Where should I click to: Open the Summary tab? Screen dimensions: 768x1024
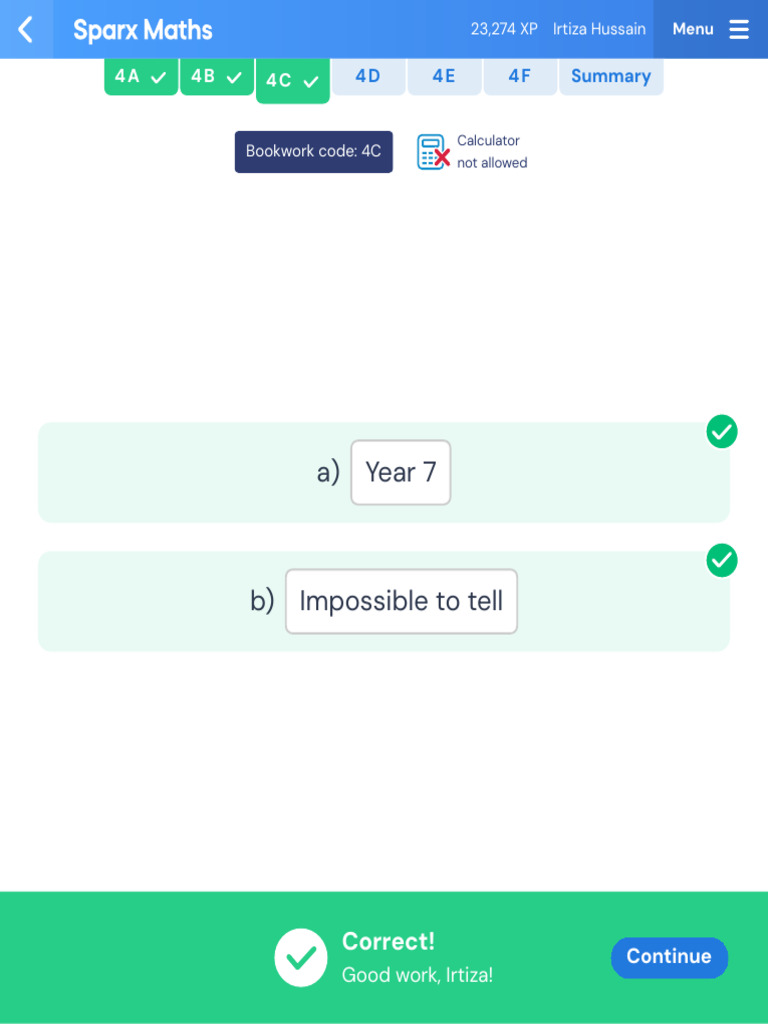click(x=610, y=76)
